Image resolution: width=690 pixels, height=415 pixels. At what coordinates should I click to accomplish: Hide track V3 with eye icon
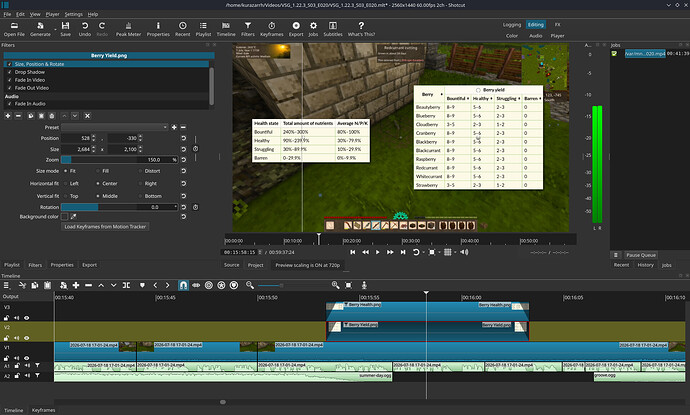point(26,318)
